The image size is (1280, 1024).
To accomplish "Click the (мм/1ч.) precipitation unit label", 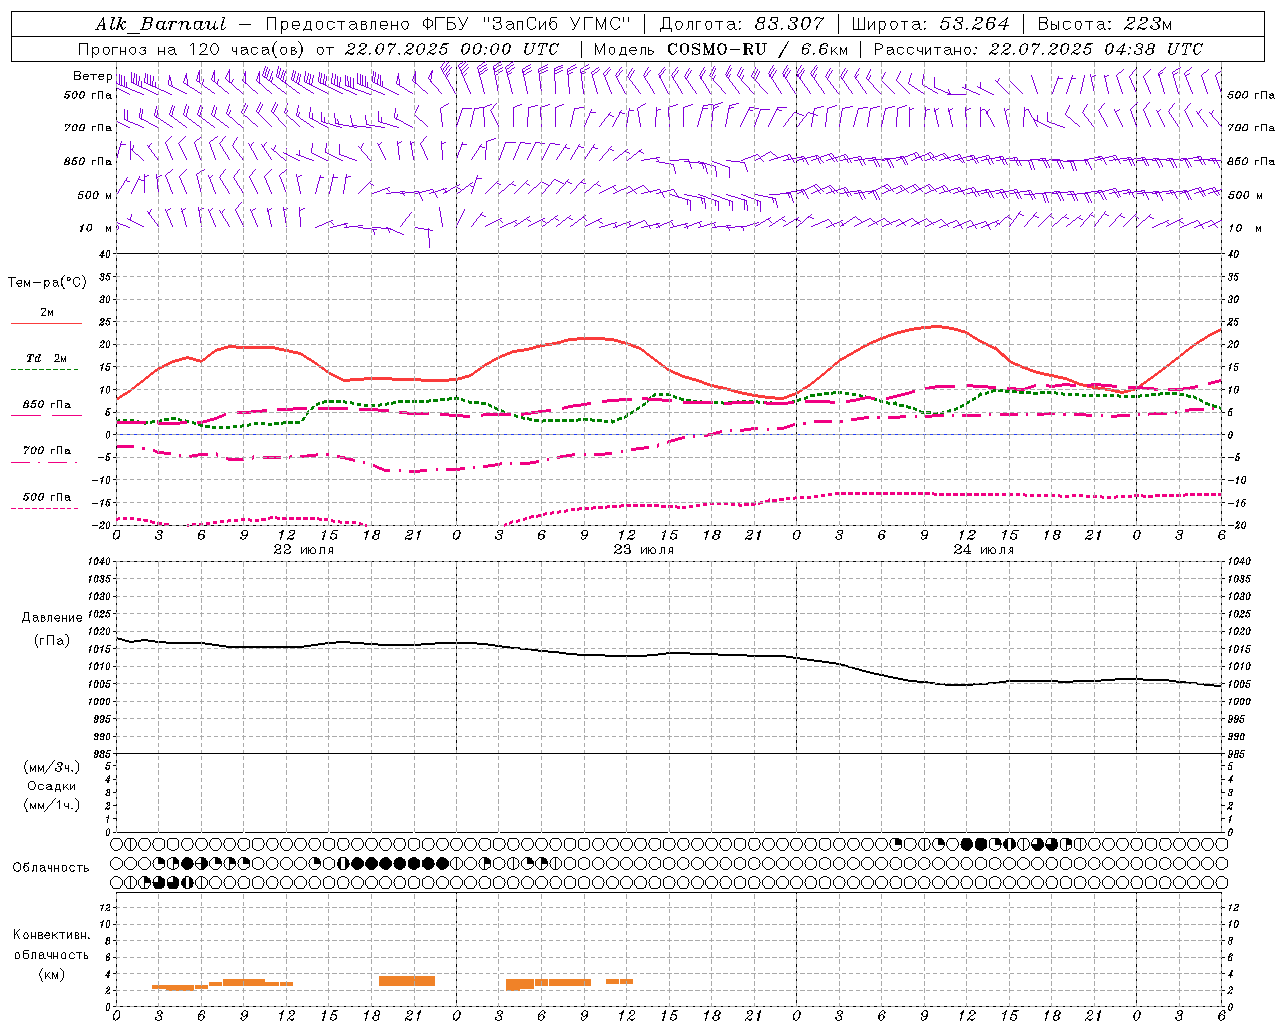I will tap(52, 805).
